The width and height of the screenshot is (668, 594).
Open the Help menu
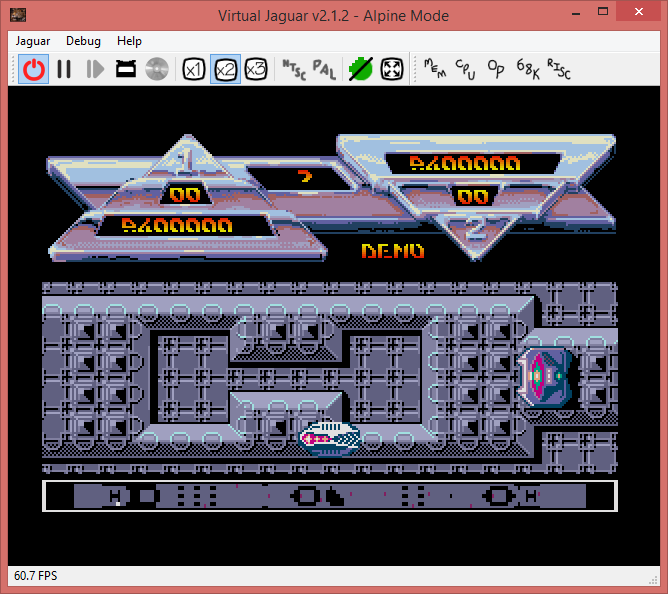(x=129, y=41)
